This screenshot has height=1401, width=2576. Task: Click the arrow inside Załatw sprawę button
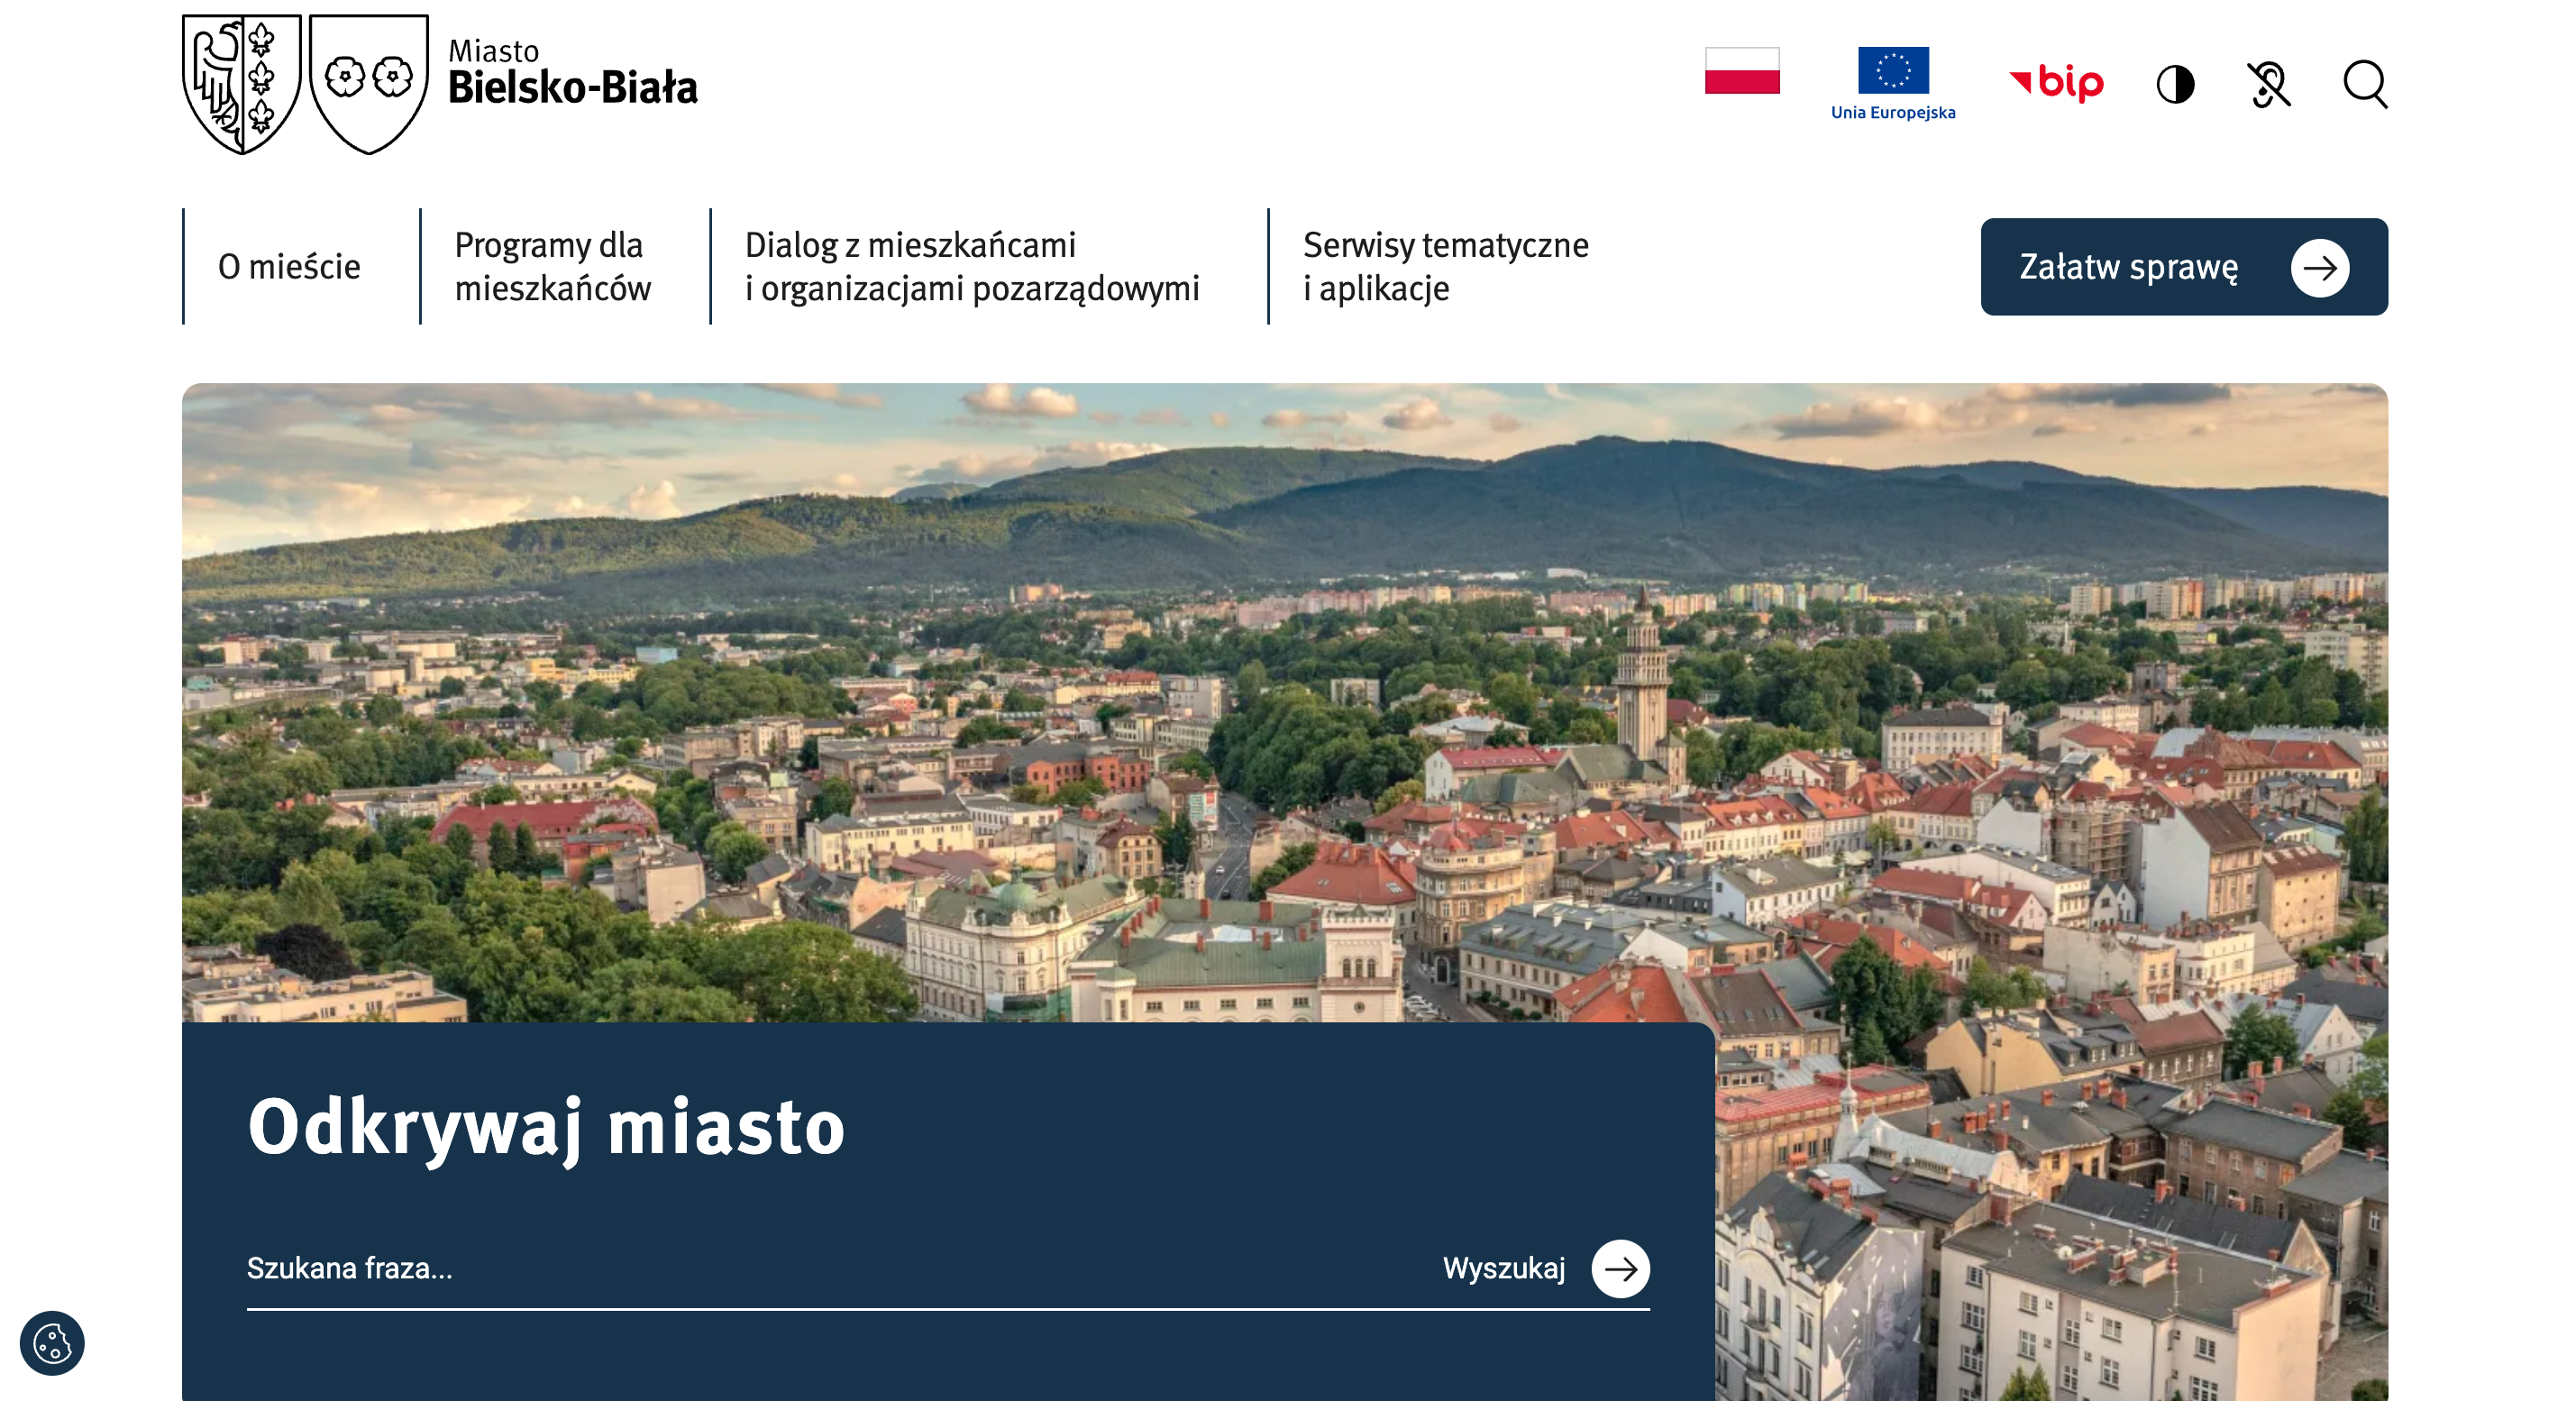pyautogui.click(x=2320, y=268)
